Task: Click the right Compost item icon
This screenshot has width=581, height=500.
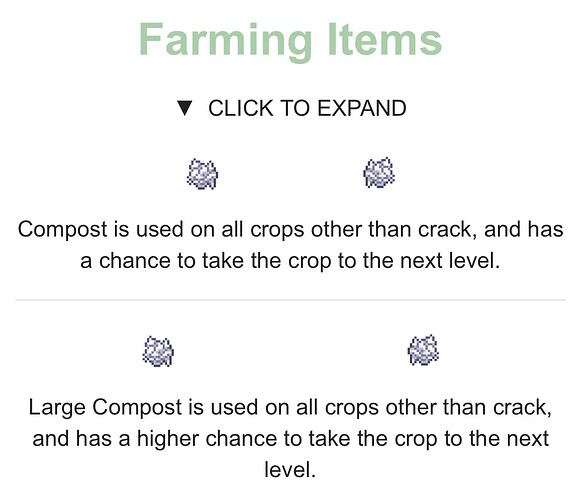Action: click(379, 172)
